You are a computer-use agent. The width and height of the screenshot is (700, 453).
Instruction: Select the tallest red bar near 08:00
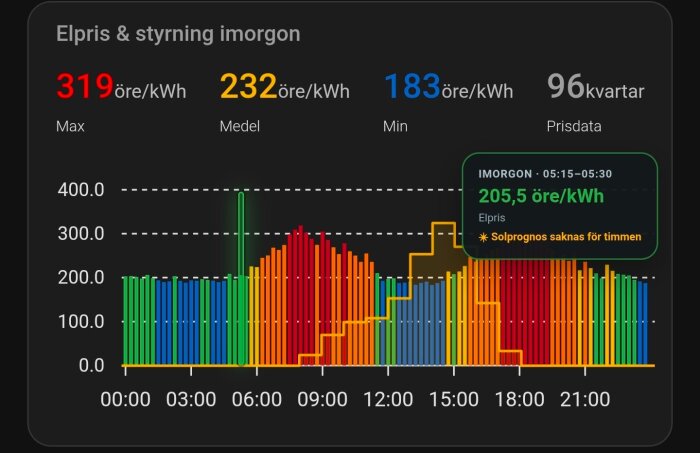coord(300,295)
